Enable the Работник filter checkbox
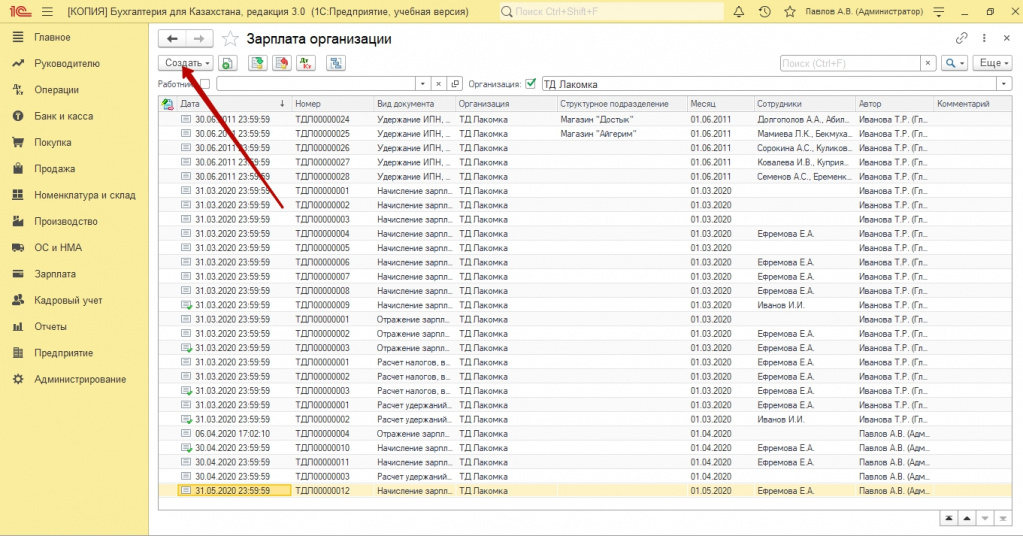1023x536 pixels. [205, 83]
